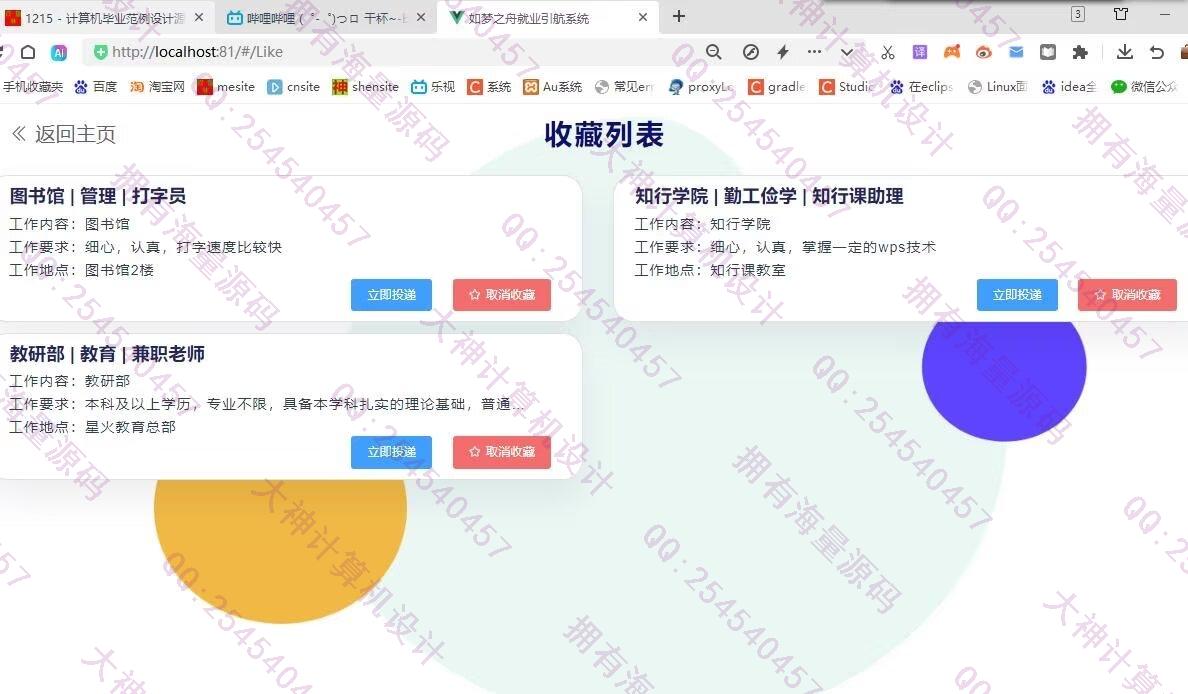Open the 在eclips bookmark
This screenshot has height=694, width=1188.
(921, 87)
